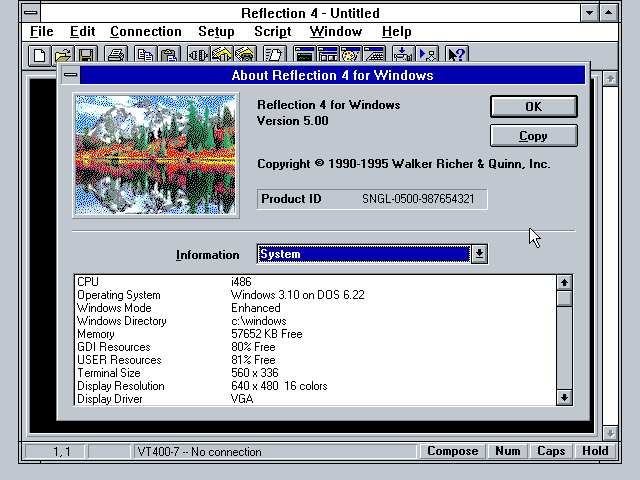Click the Copy toolbar icon
The image size is (640, 480).
[145, 55]
